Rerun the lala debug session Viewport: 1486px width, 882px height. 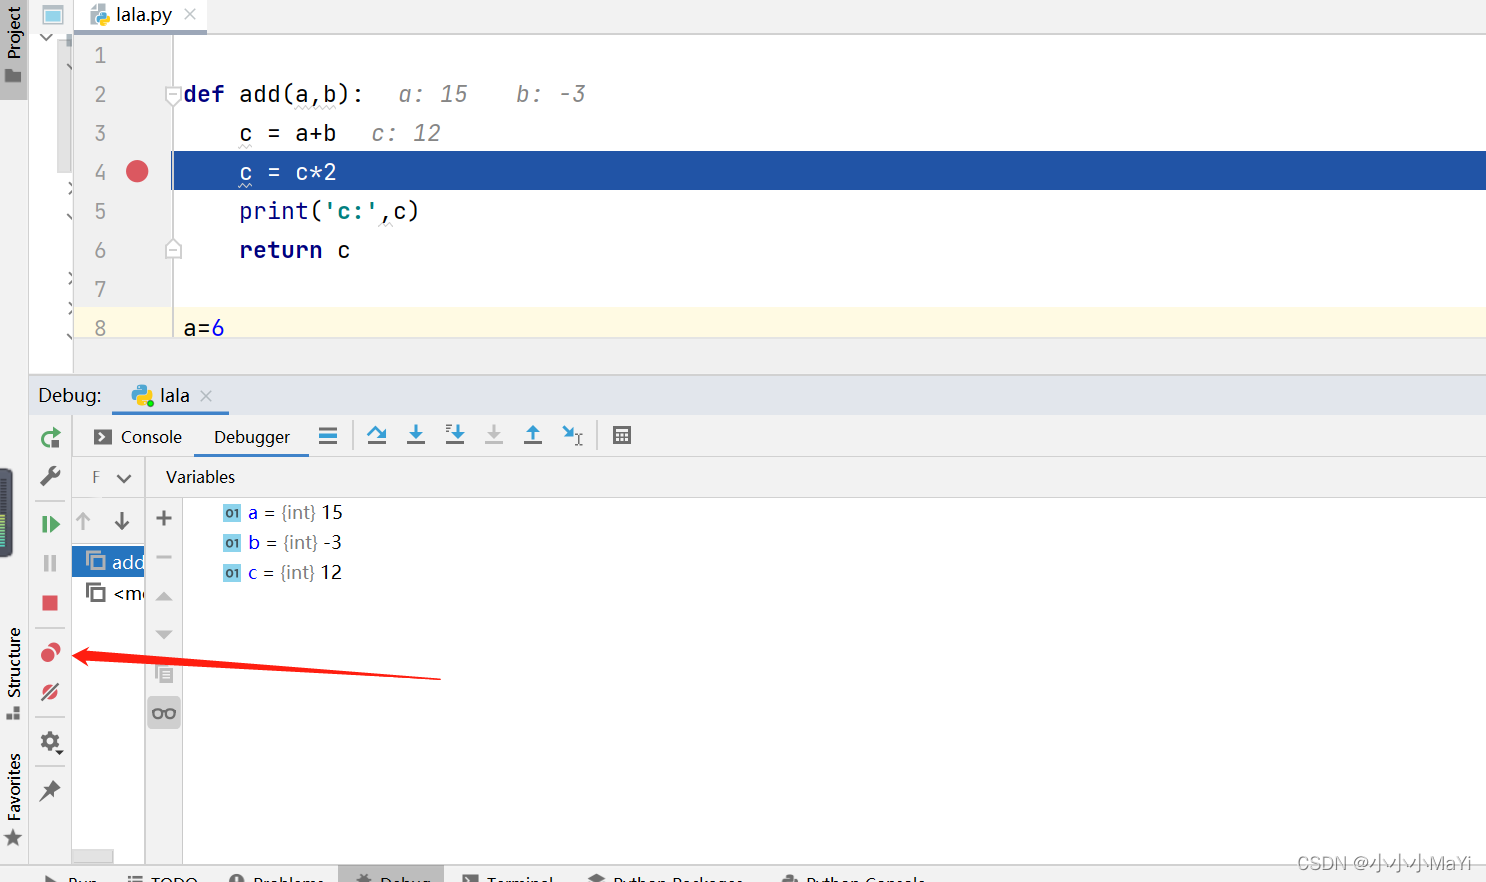(x=50, y=437)
